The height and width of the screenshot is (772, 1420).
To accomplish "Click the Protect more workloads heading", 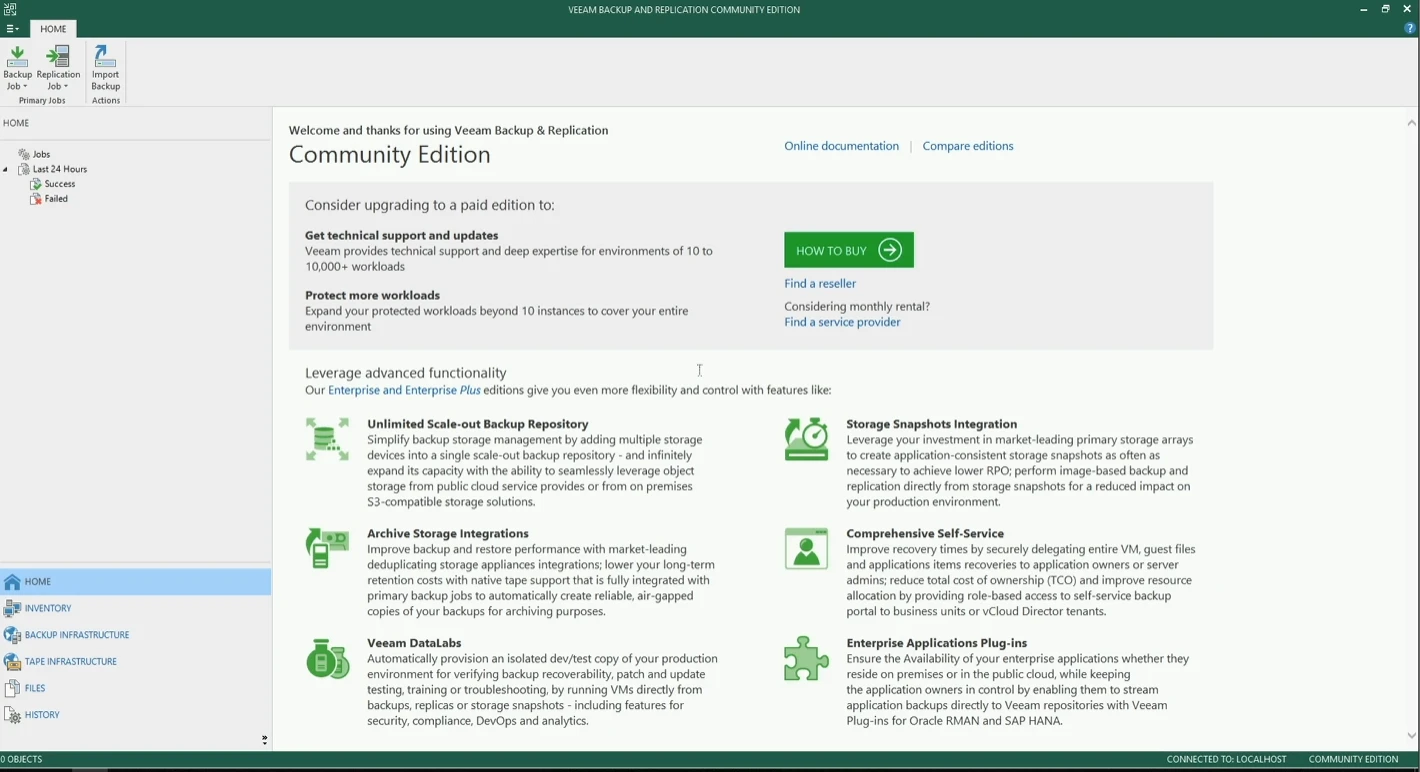I will [372, 296].
